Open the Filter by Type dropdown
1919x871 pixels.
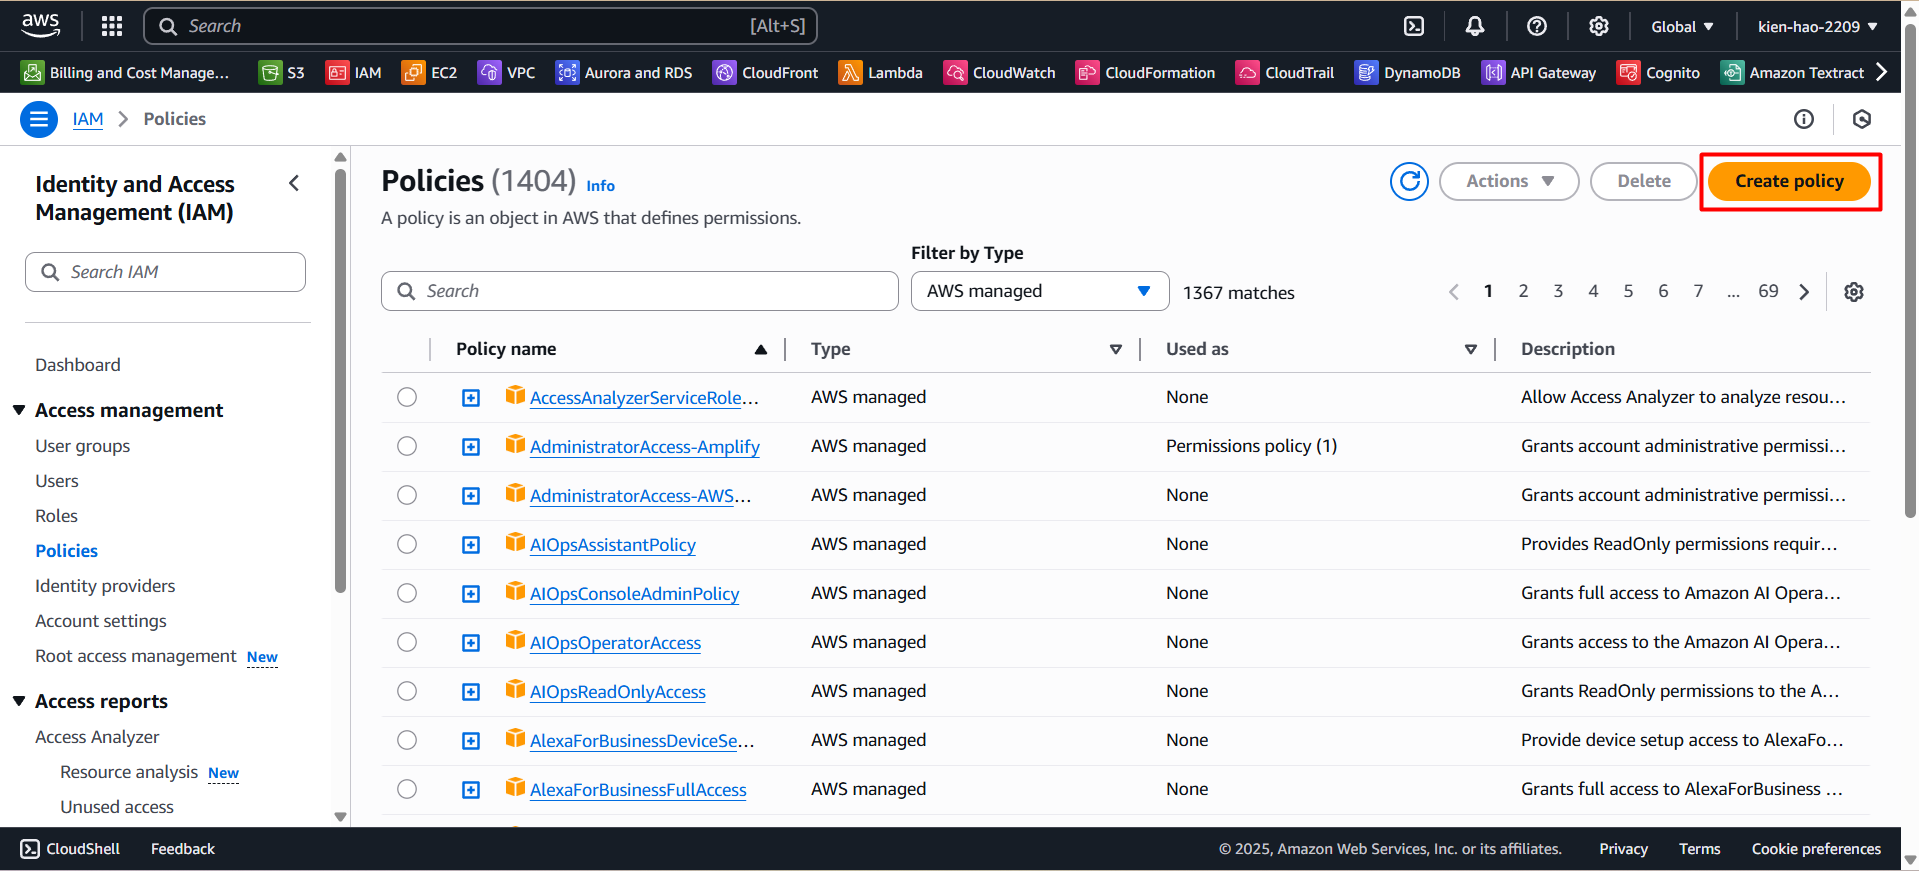(x=1039, y=291)
